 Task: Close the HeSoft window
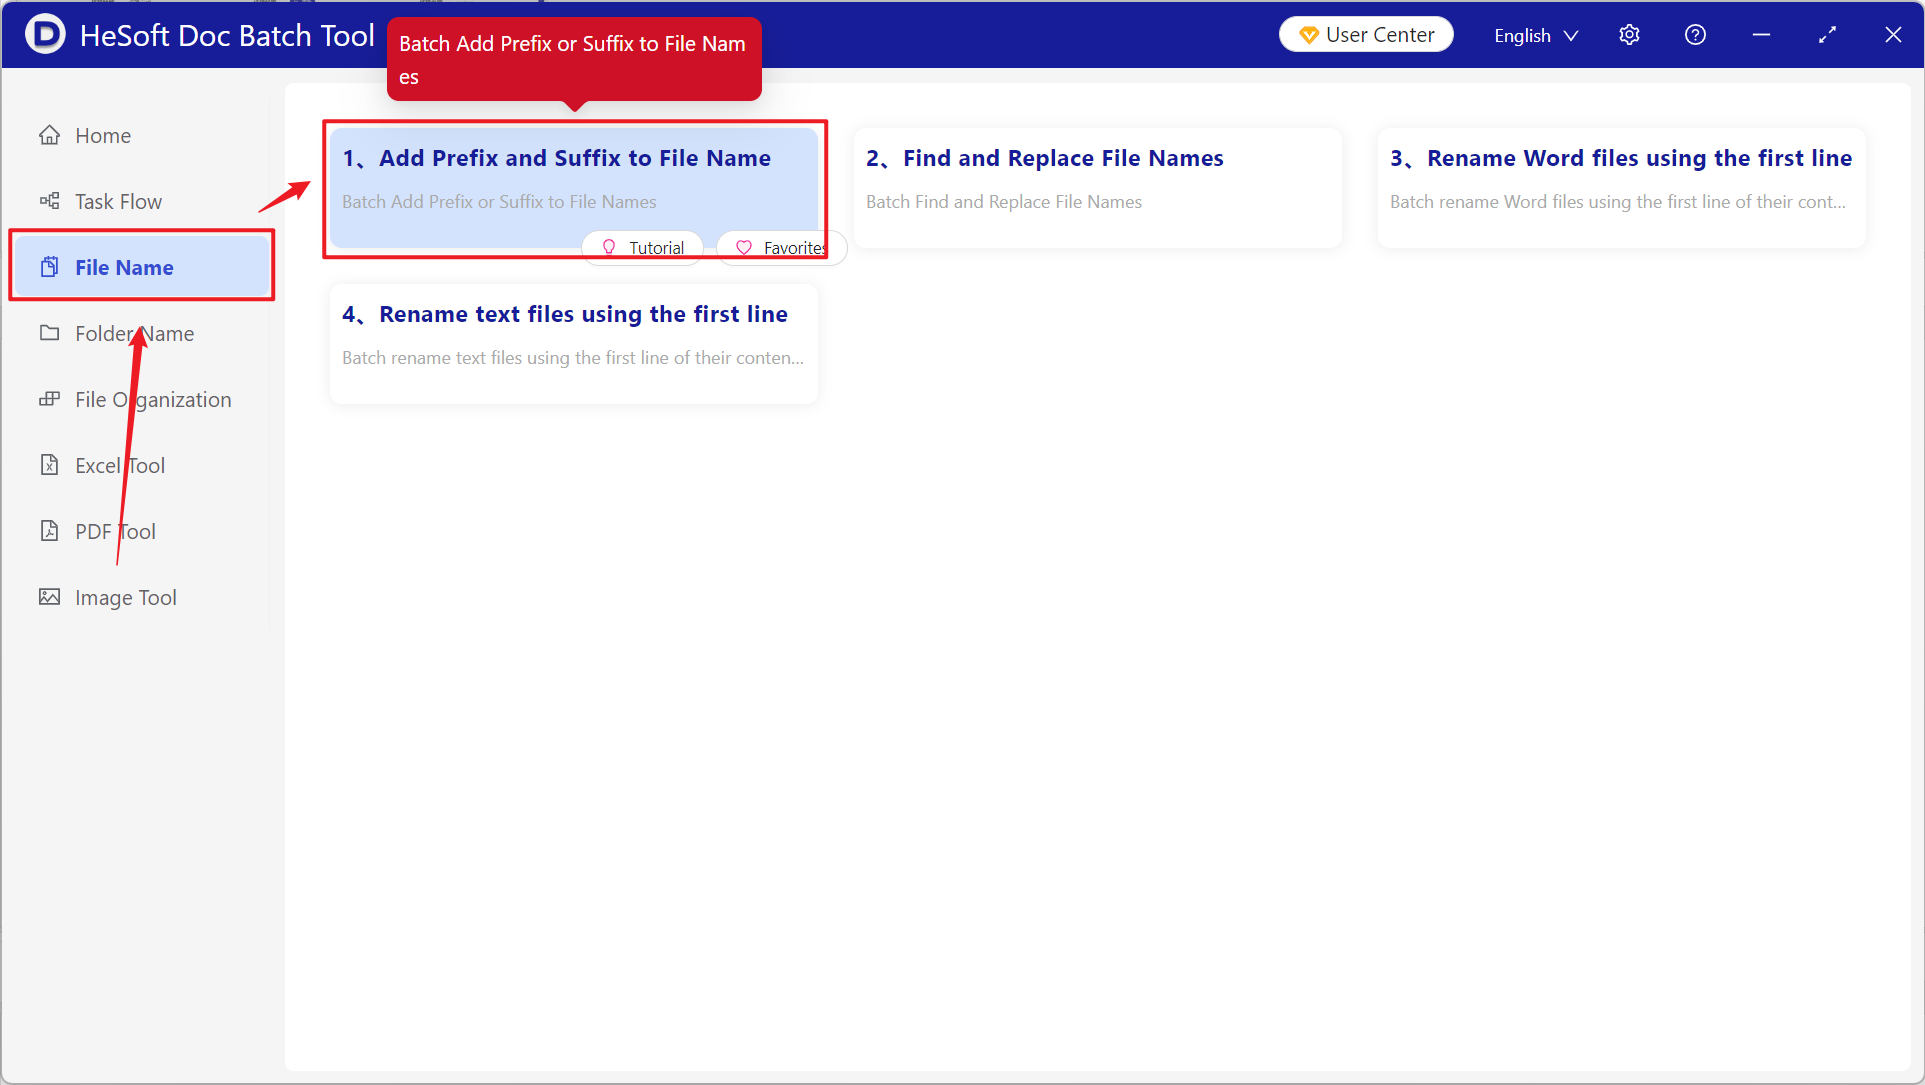coord(1893,35)
